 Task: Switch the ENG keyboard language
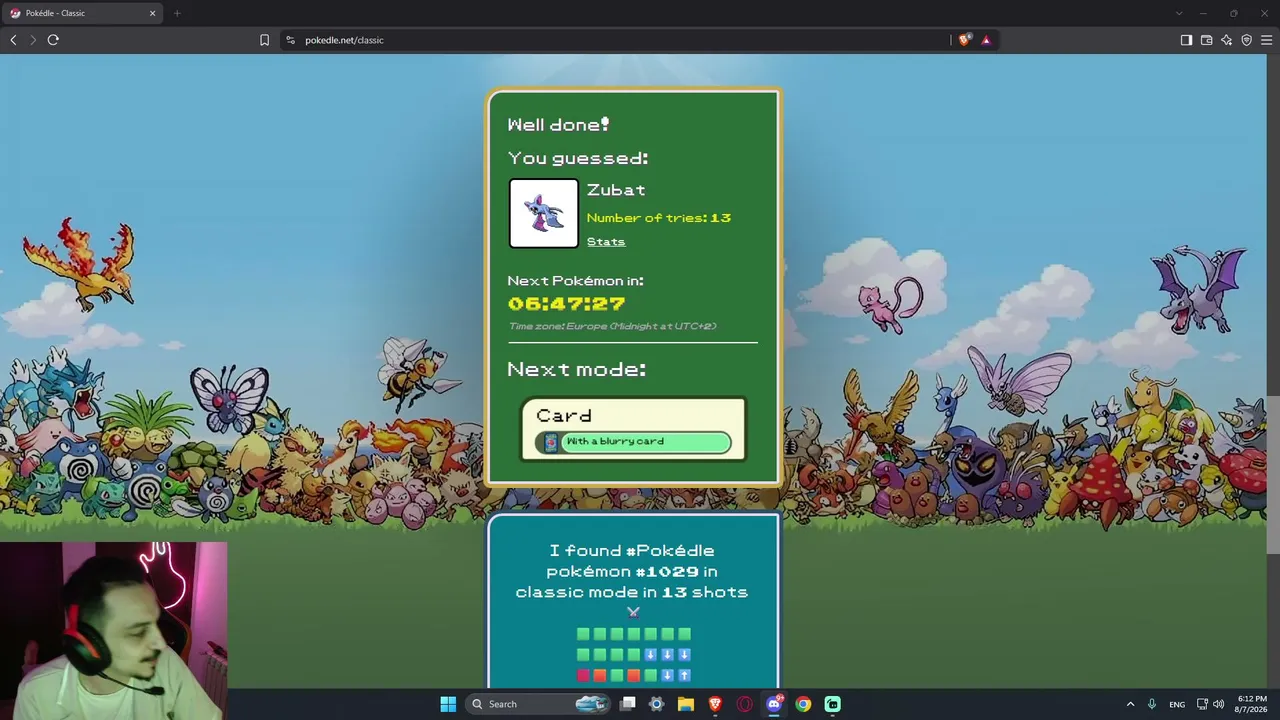(1177, 704)
